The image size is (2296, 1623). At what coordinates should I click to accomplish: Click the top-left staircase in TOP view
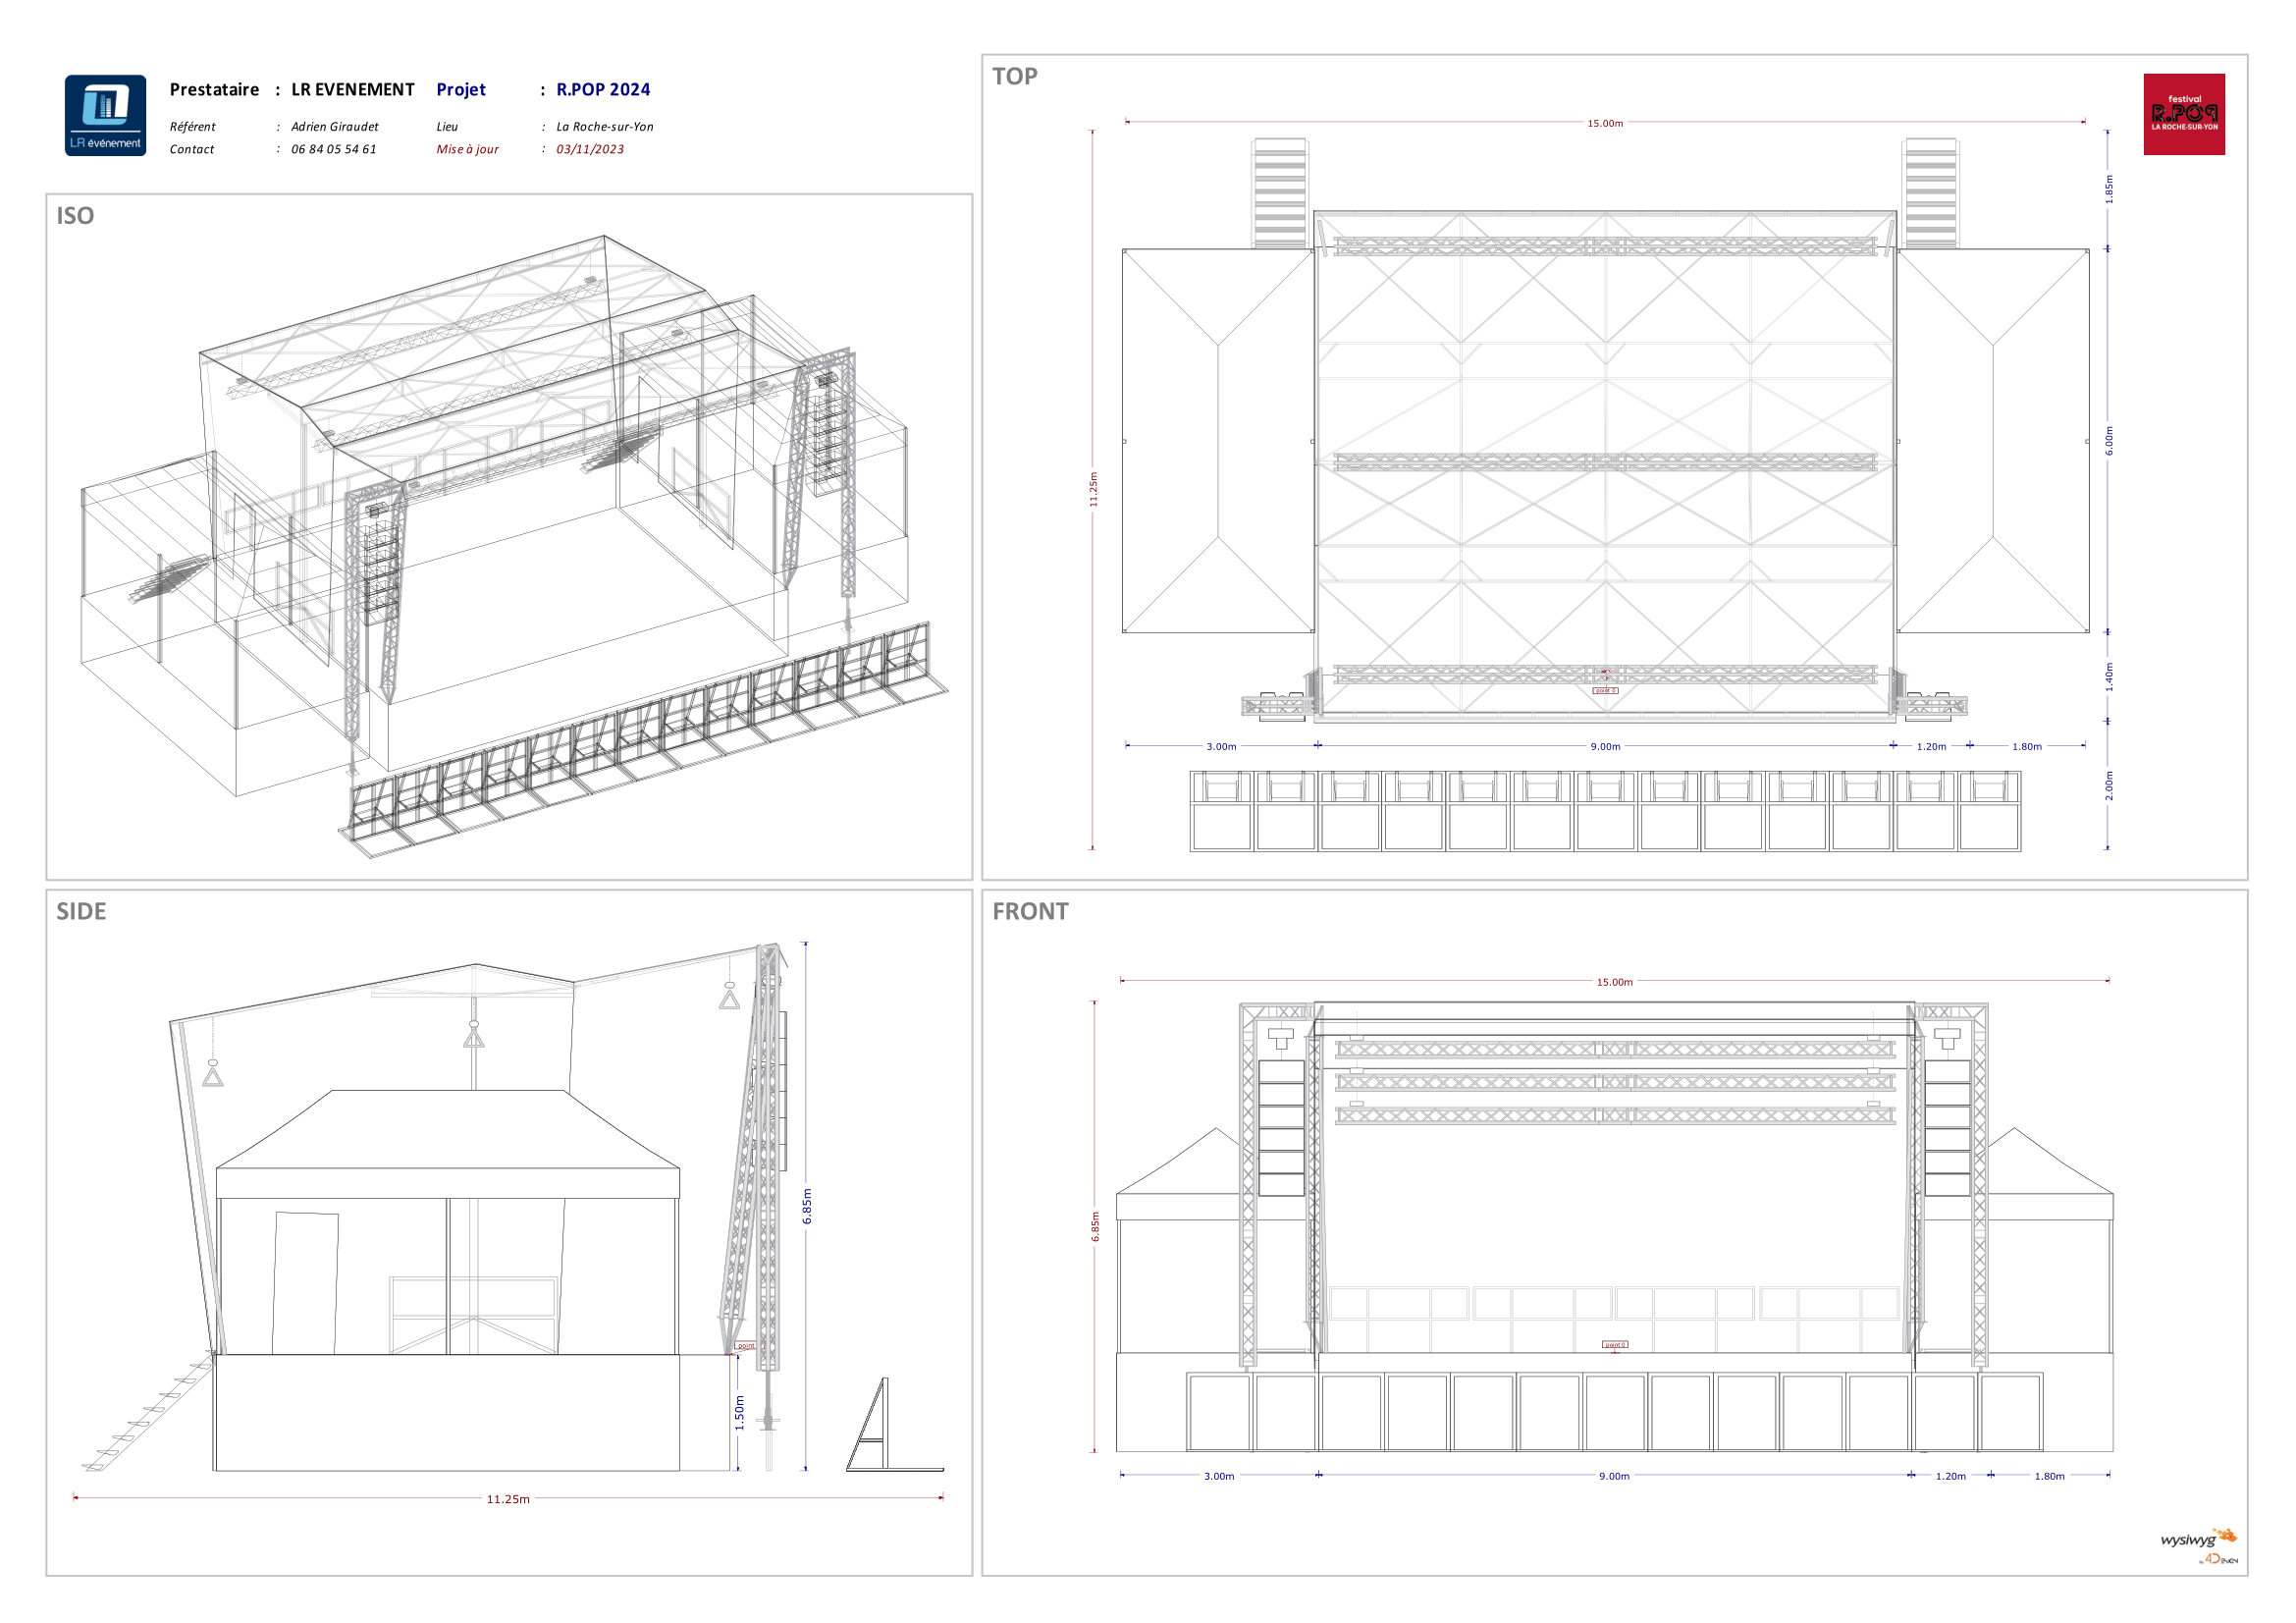click(1280, 193)
